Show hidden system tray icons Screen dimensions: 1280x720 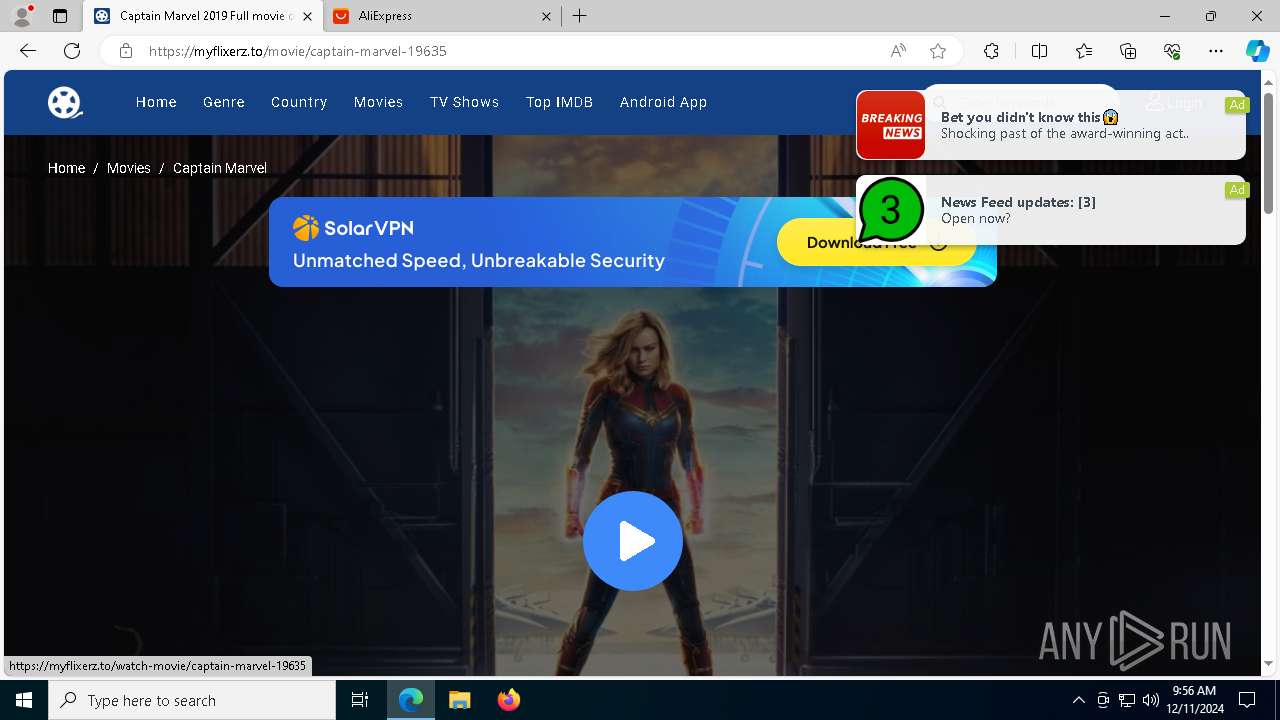[x=1078, y=700]
